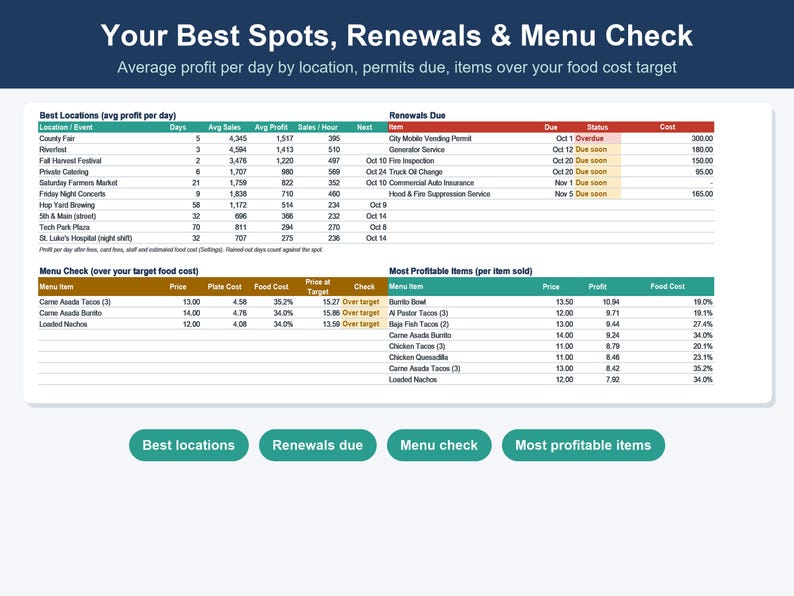Select Commercial Auto Insurance renewal

point(431,183)
